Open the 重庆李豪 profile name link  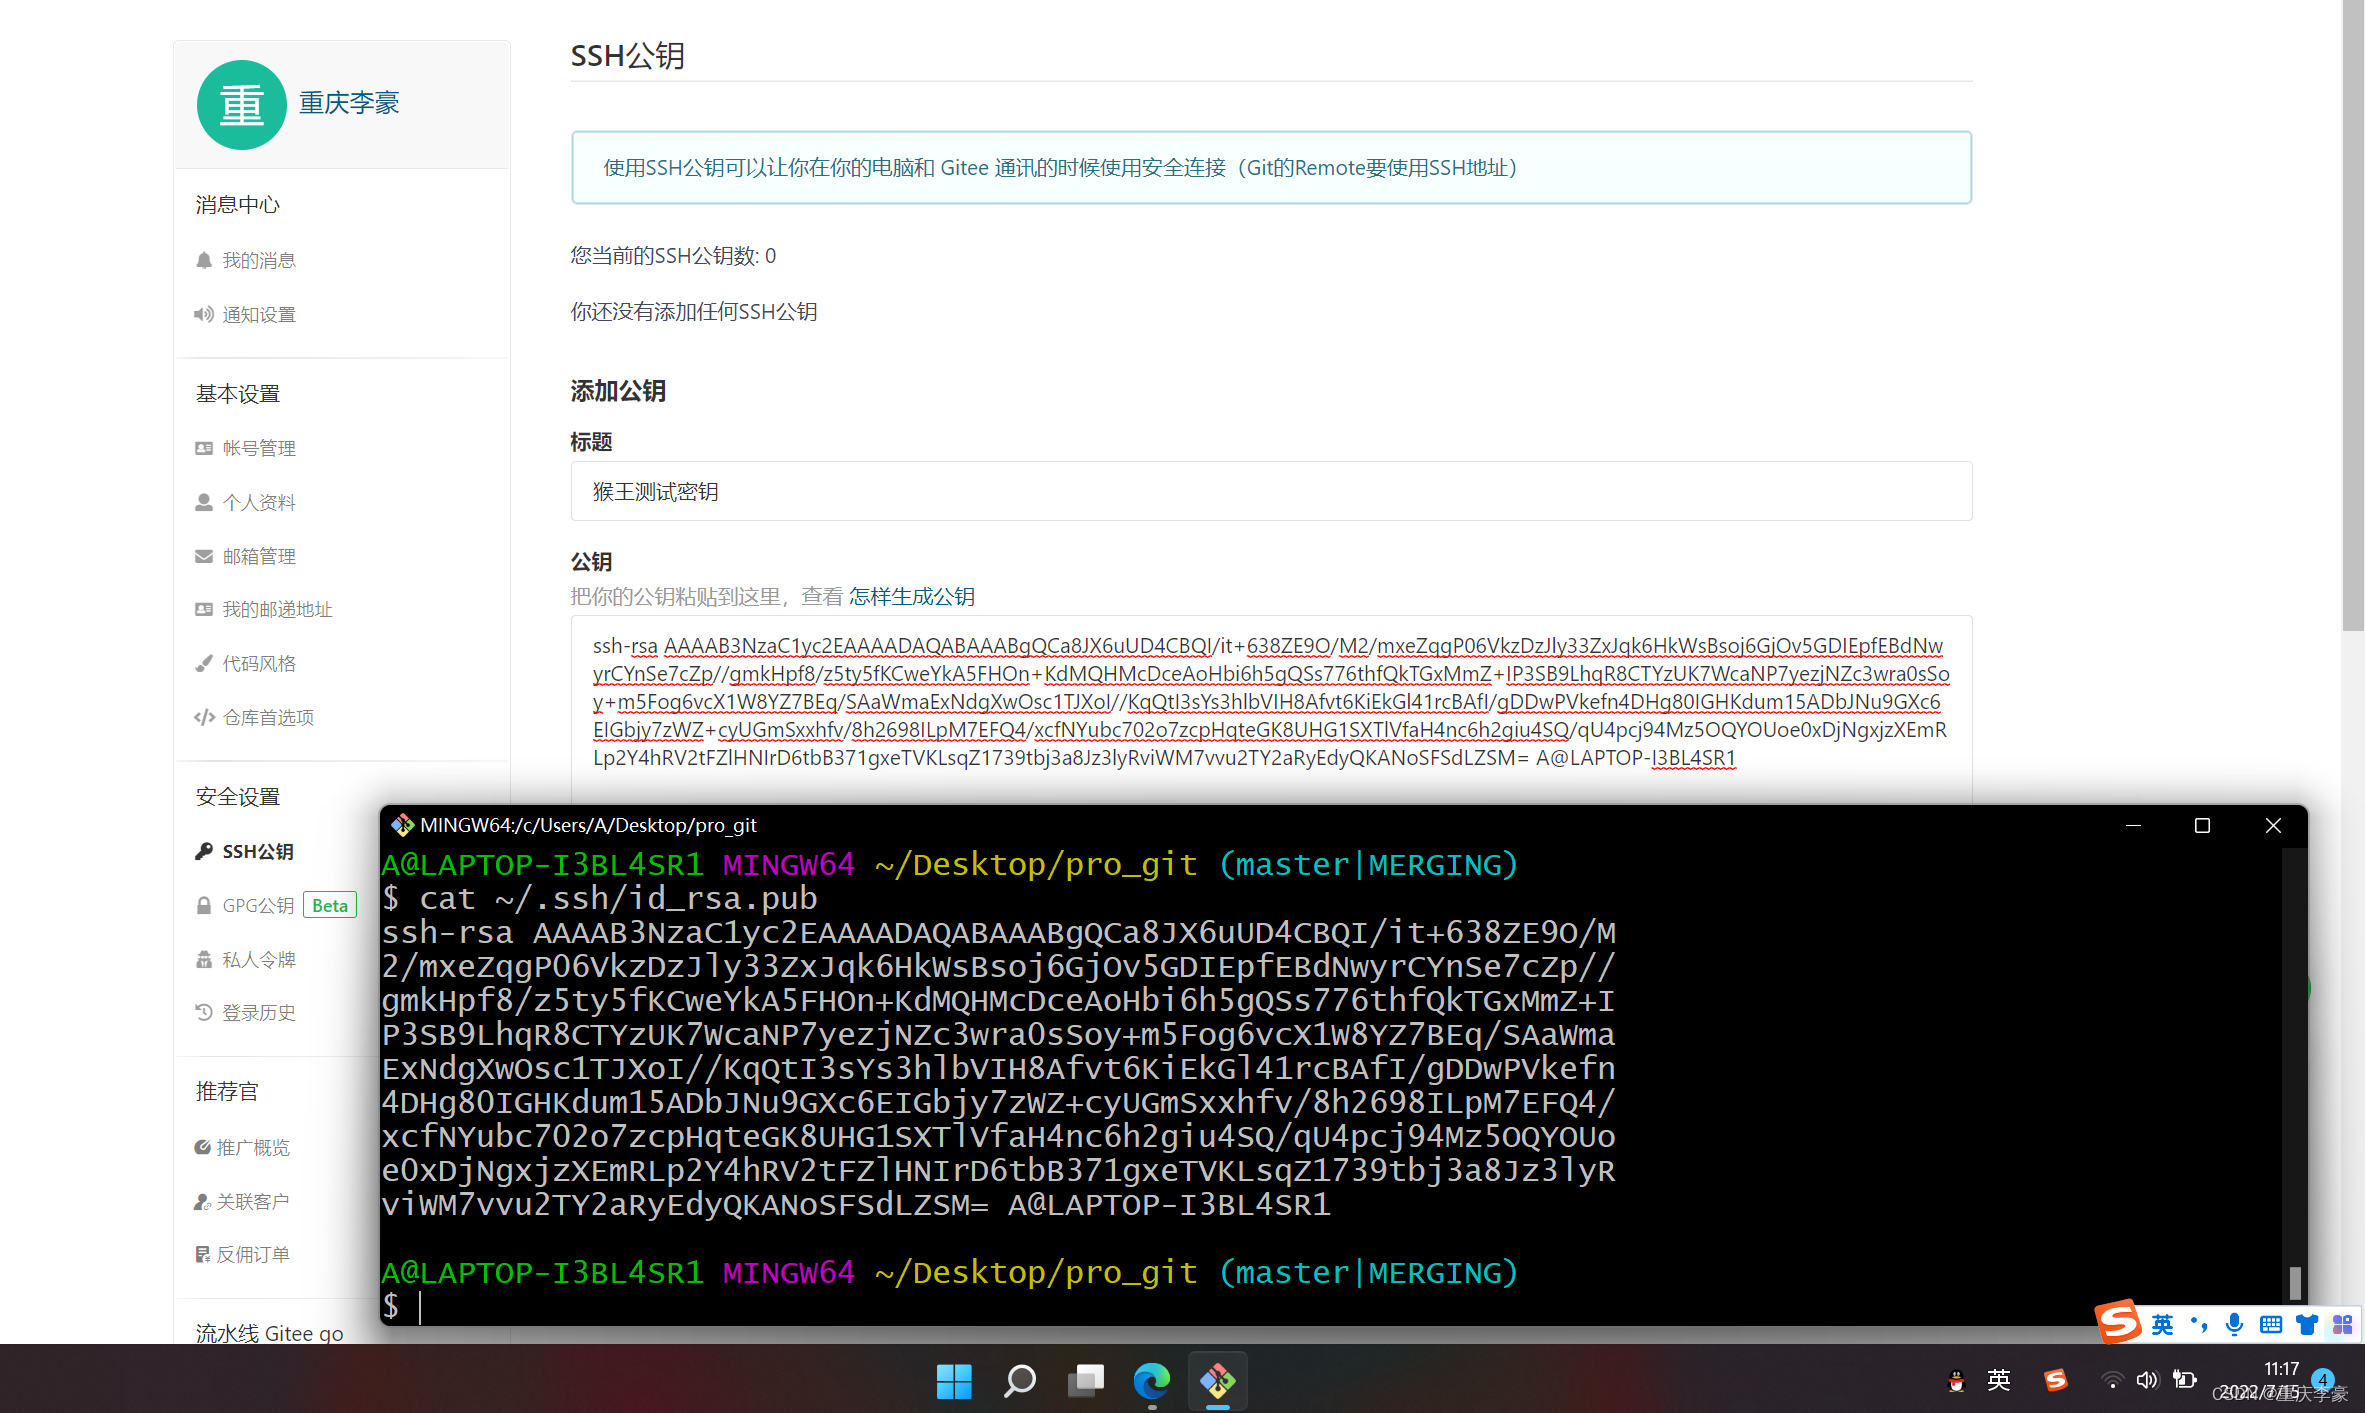click(349, 103)
